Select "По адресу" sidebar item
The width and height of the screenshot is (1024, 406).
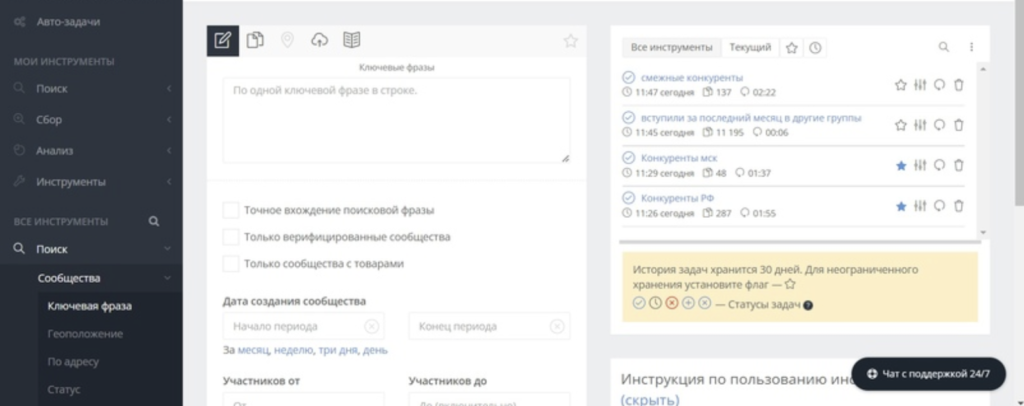[x=73, y=362]
